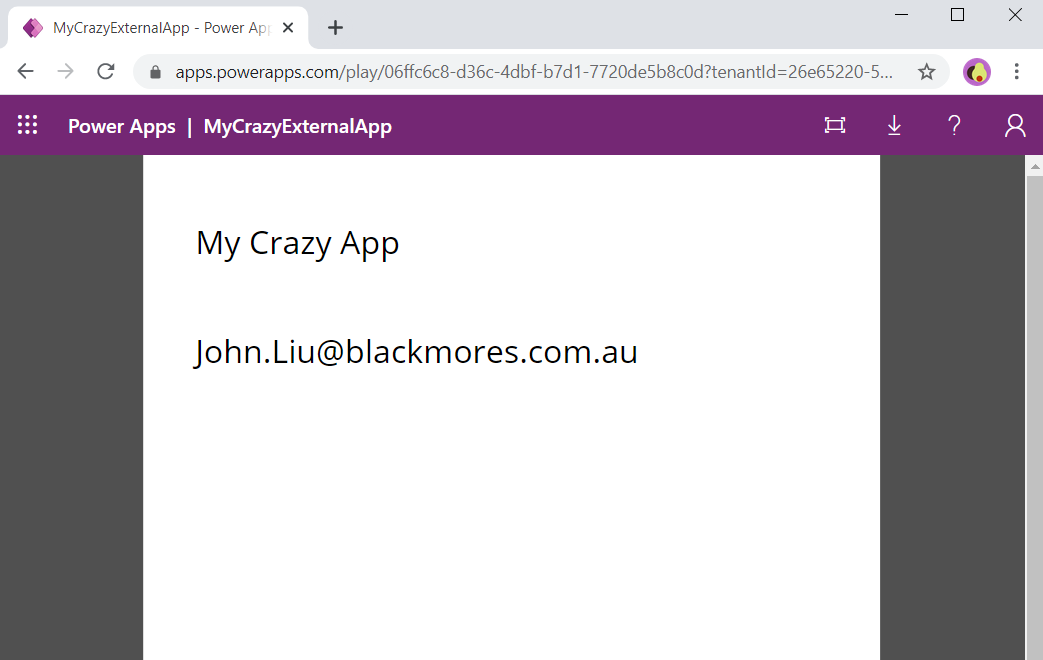Click the download arrow icon in header
The image size is (1043, 660).
pos(894,125)
